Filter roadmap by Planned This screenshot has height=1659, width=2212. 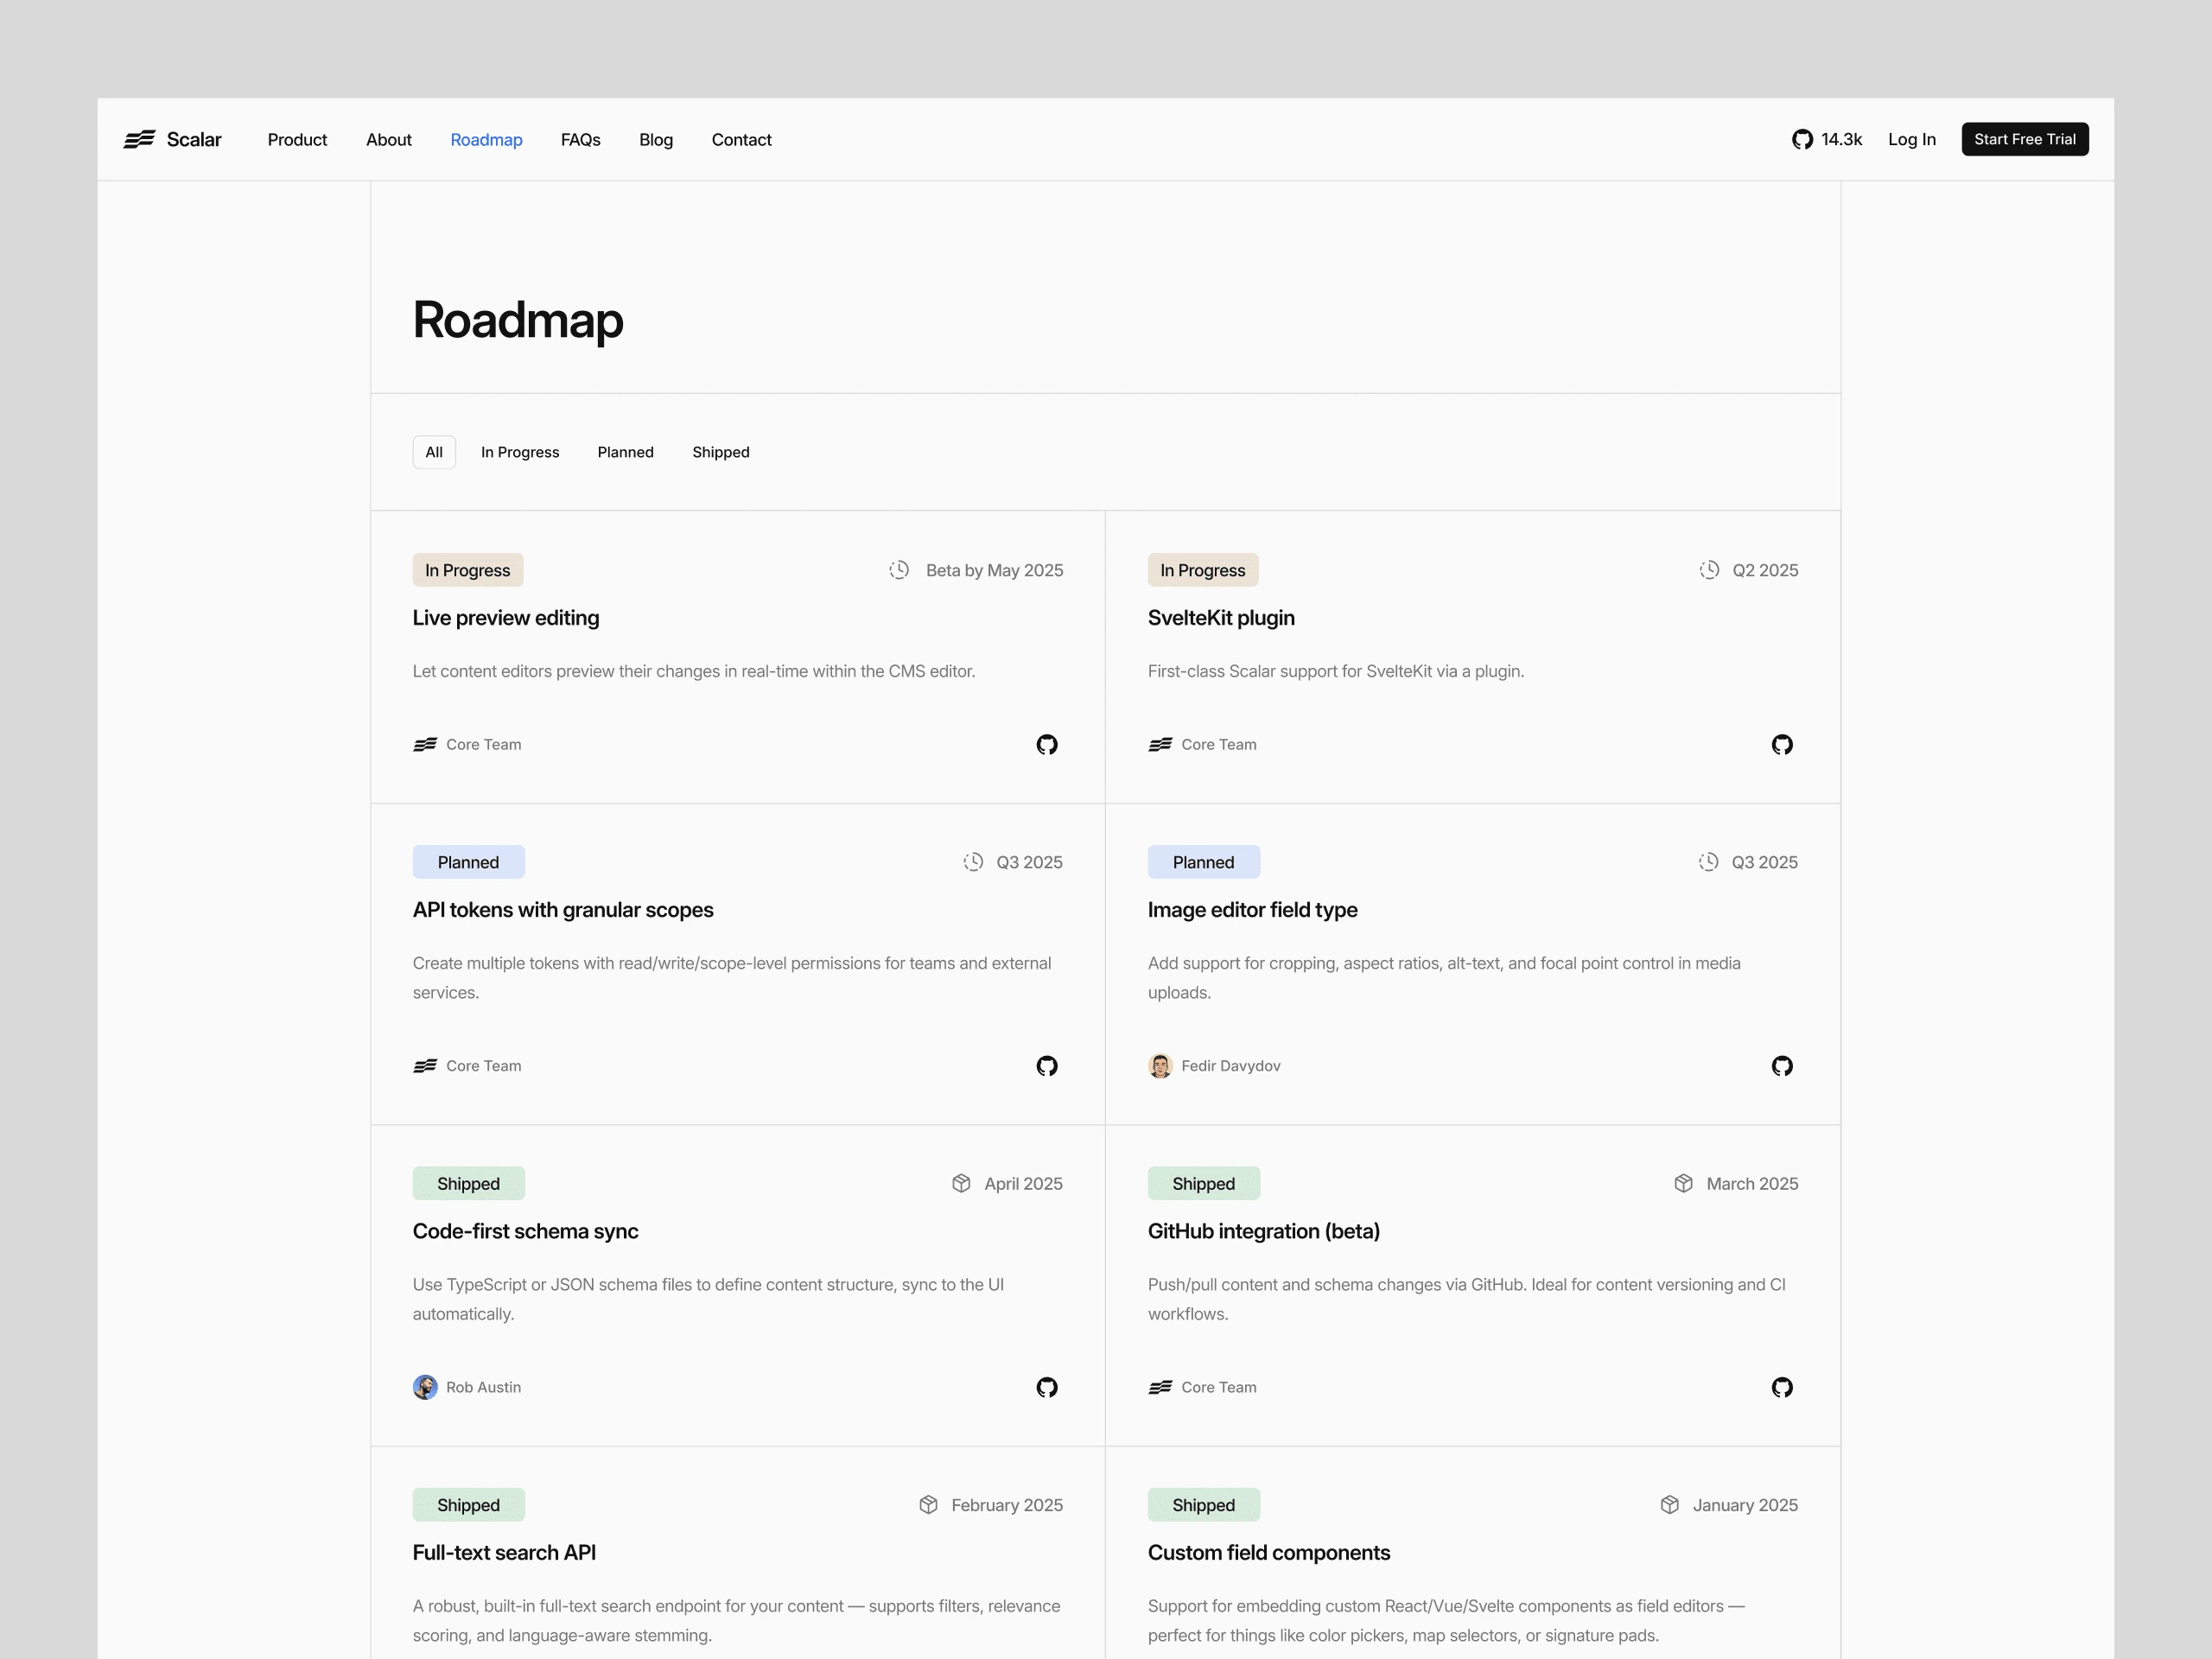[626, 452]
